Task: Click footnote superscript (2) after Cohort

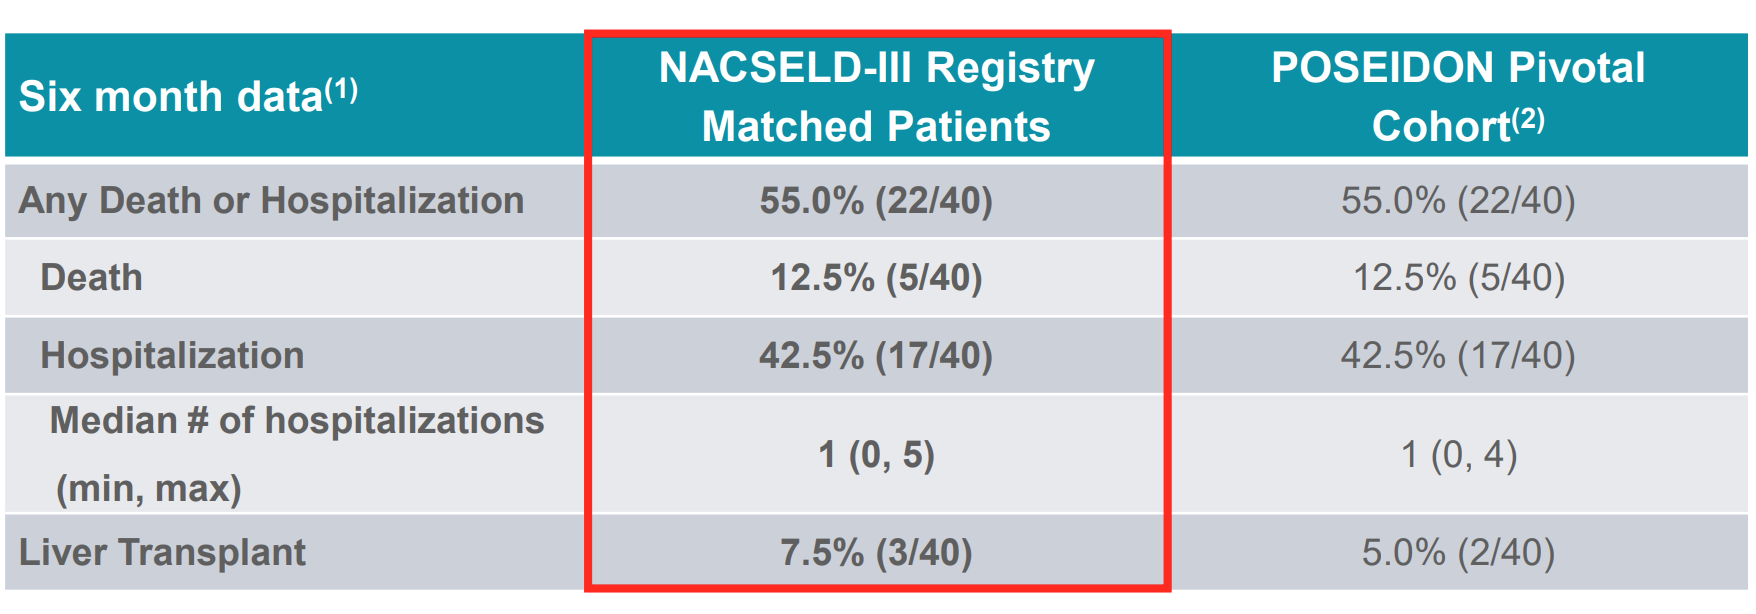Action: (1528, 120)
